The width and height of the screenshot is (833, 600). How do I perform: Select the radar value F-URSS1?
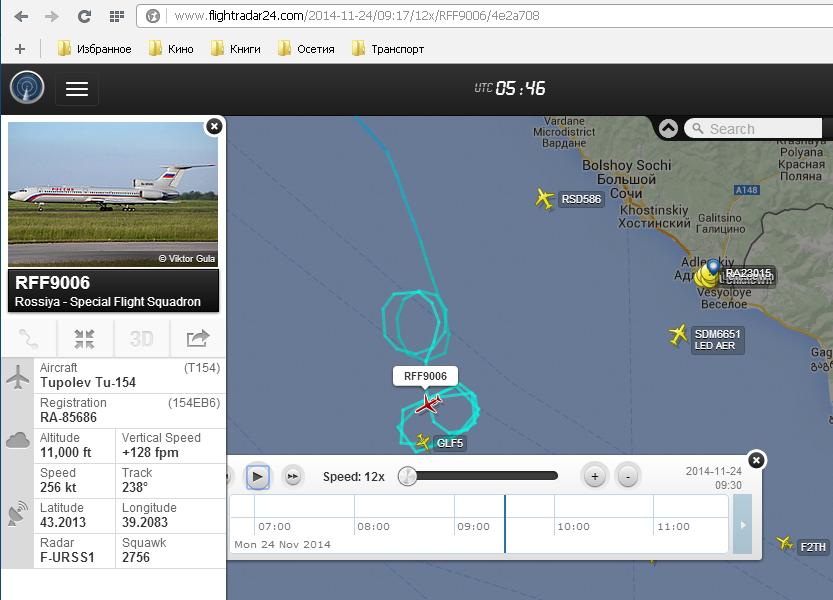point(67,557)
